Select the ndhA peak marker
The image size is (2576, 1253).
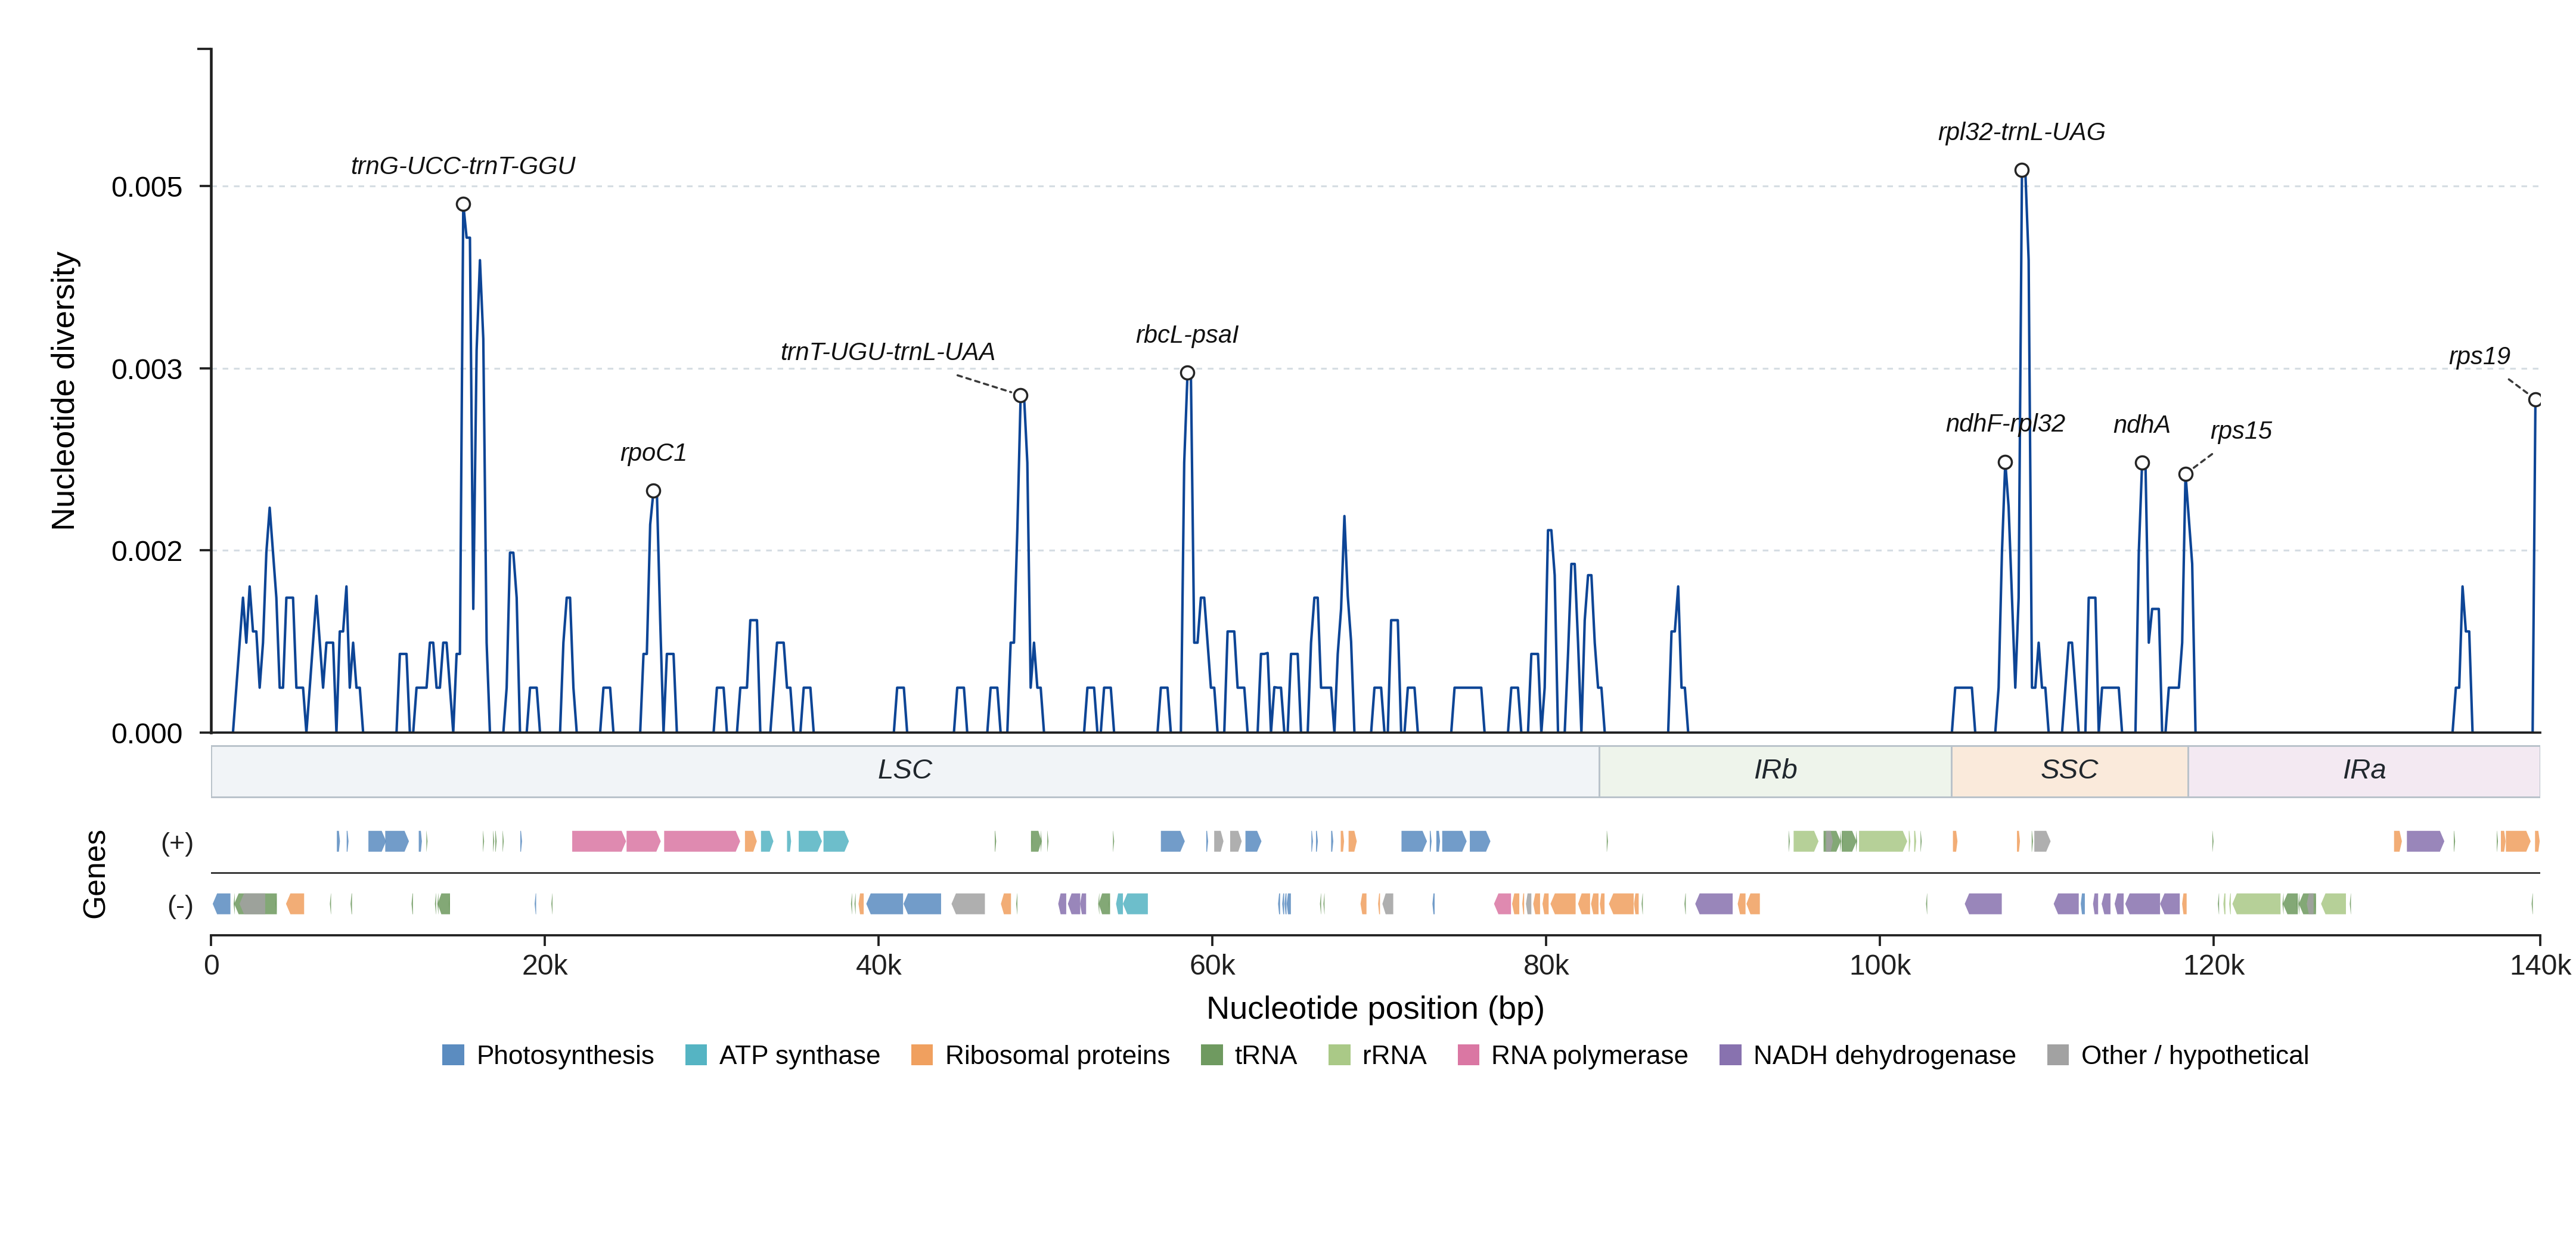2142,463
